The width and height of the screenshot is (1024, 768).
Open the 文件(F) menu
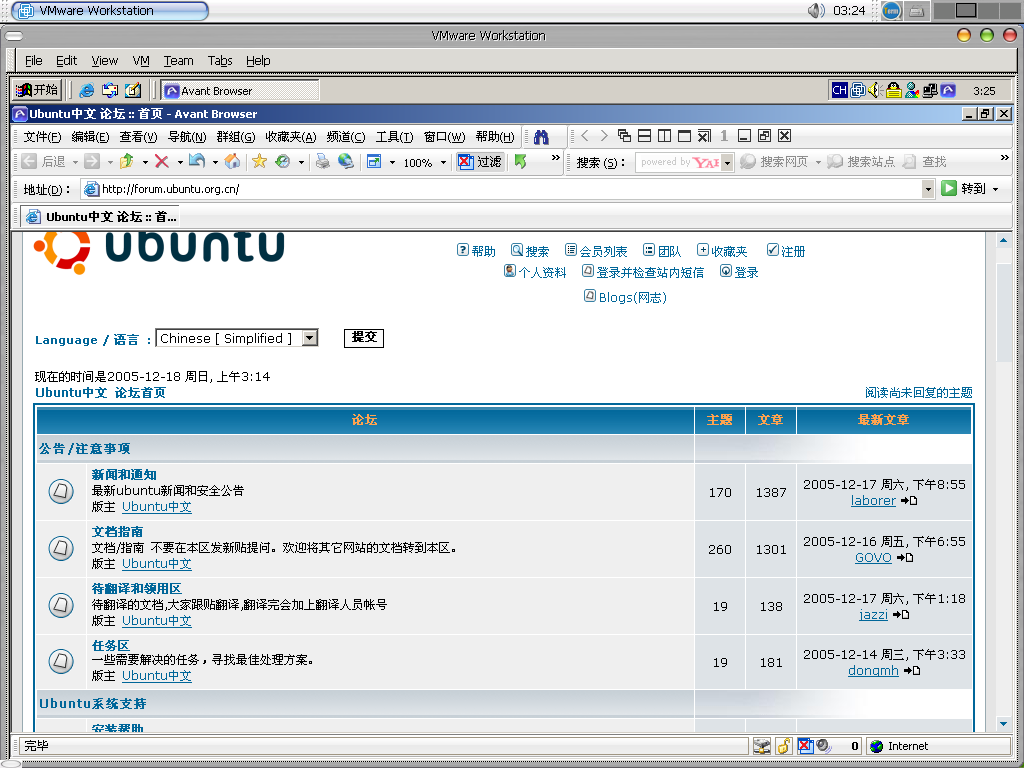pos(42,136)
